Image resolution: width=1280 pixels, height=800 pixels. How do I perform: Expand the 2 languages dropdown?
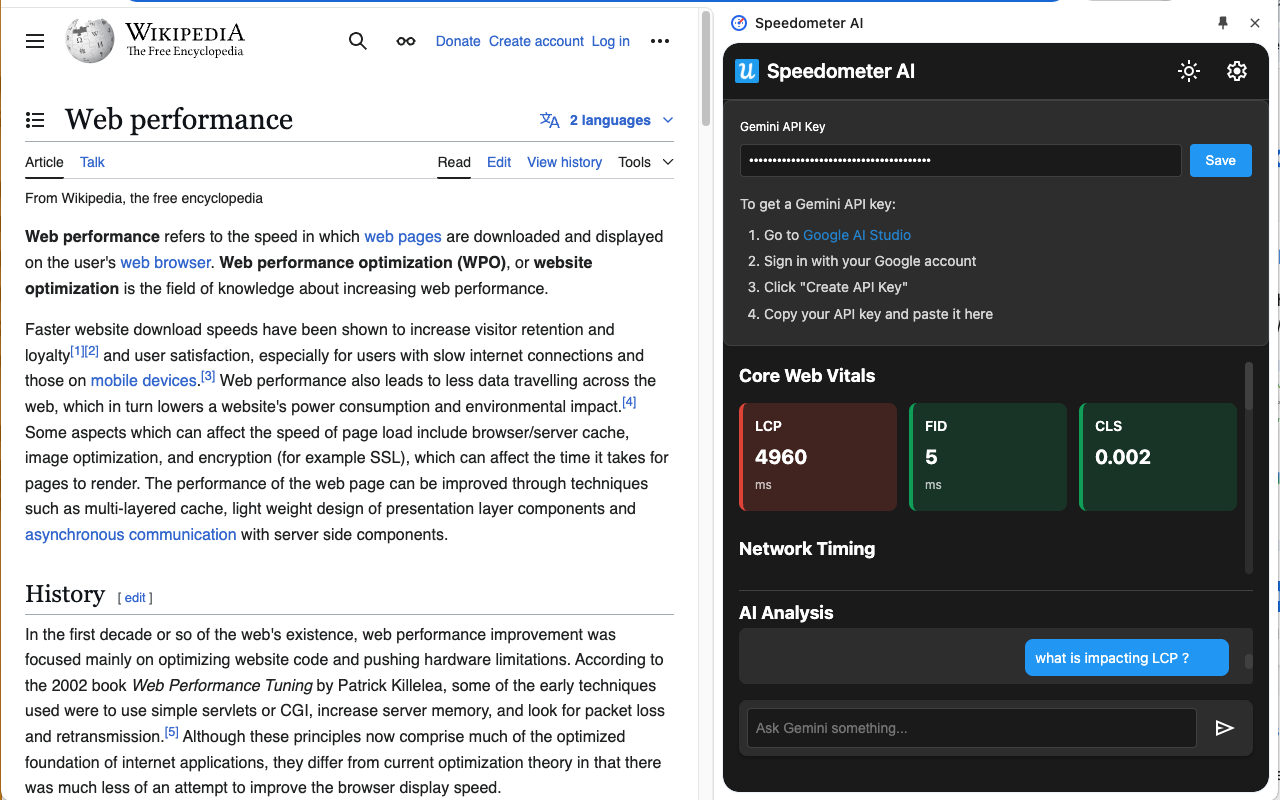pyautogui.click(x=607, y=120)
